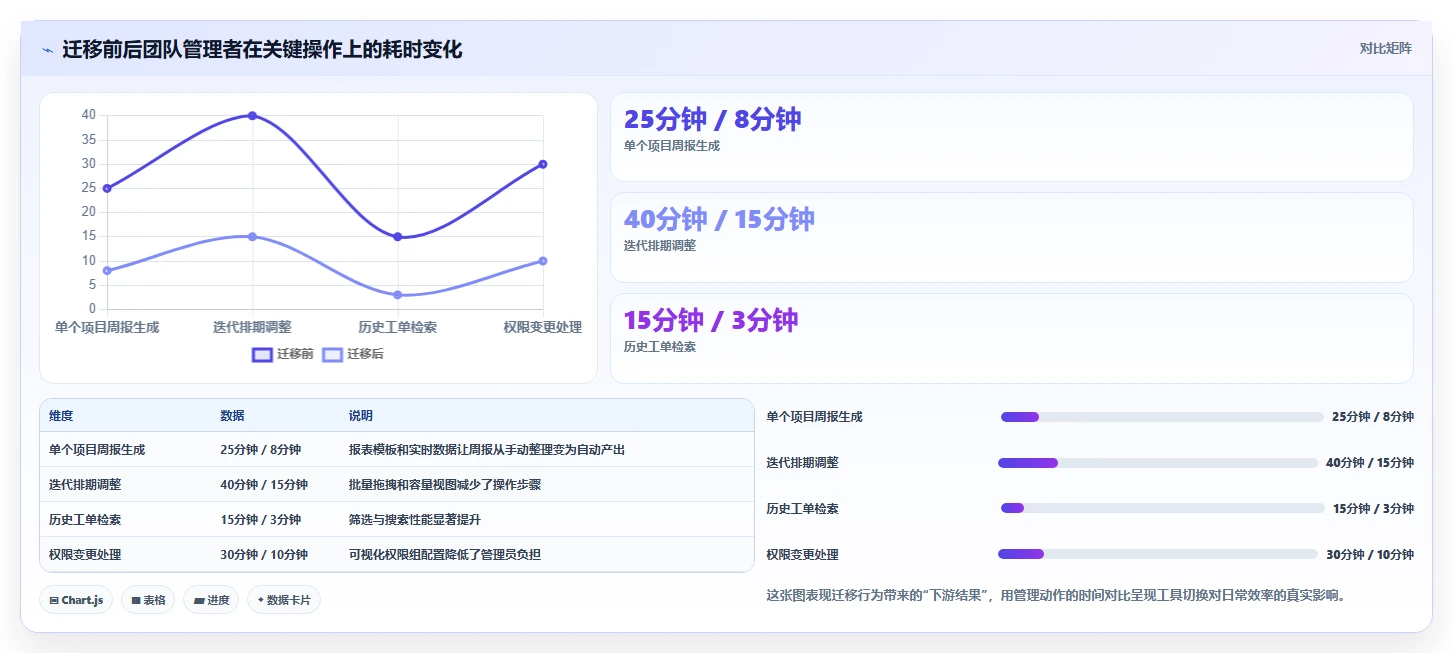This screenshot has height=653, width=1453.
Task: Click the 迁移后 legend color box
Action: pos(332,354)
